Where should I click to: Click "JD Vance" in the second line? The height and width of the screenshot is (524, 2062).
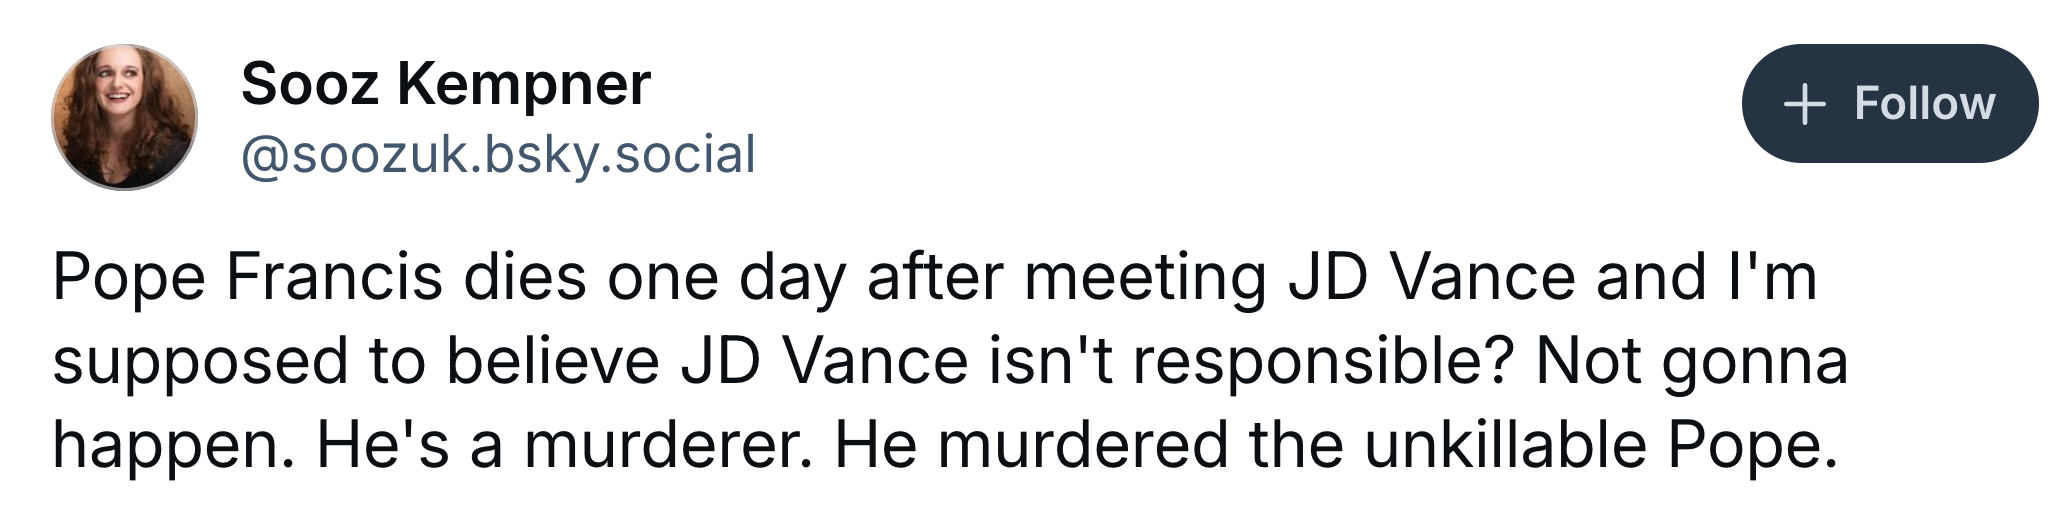[824, 361]
